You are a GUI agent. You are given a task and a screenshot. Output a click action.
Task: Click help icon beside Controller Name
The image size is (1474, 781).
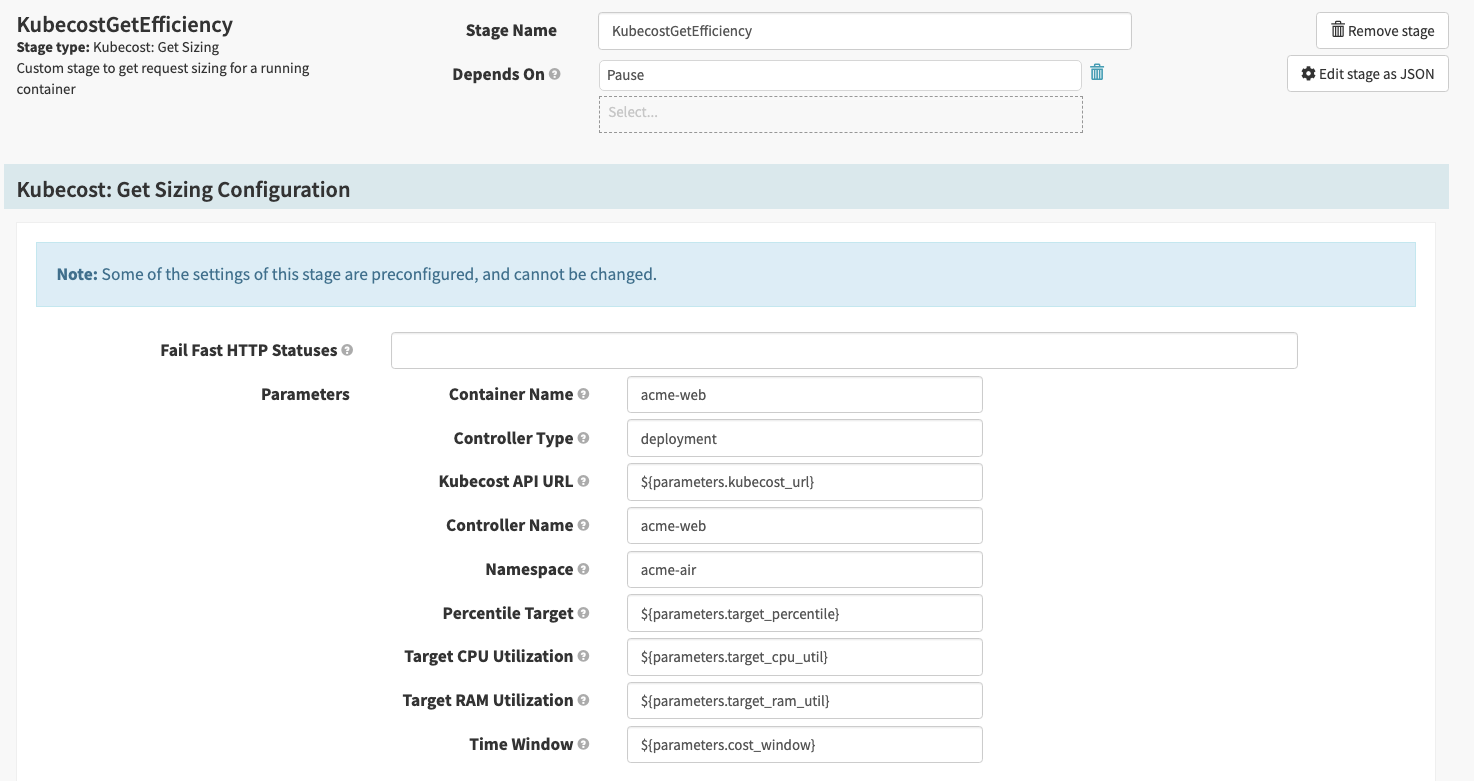pos(583,525)
